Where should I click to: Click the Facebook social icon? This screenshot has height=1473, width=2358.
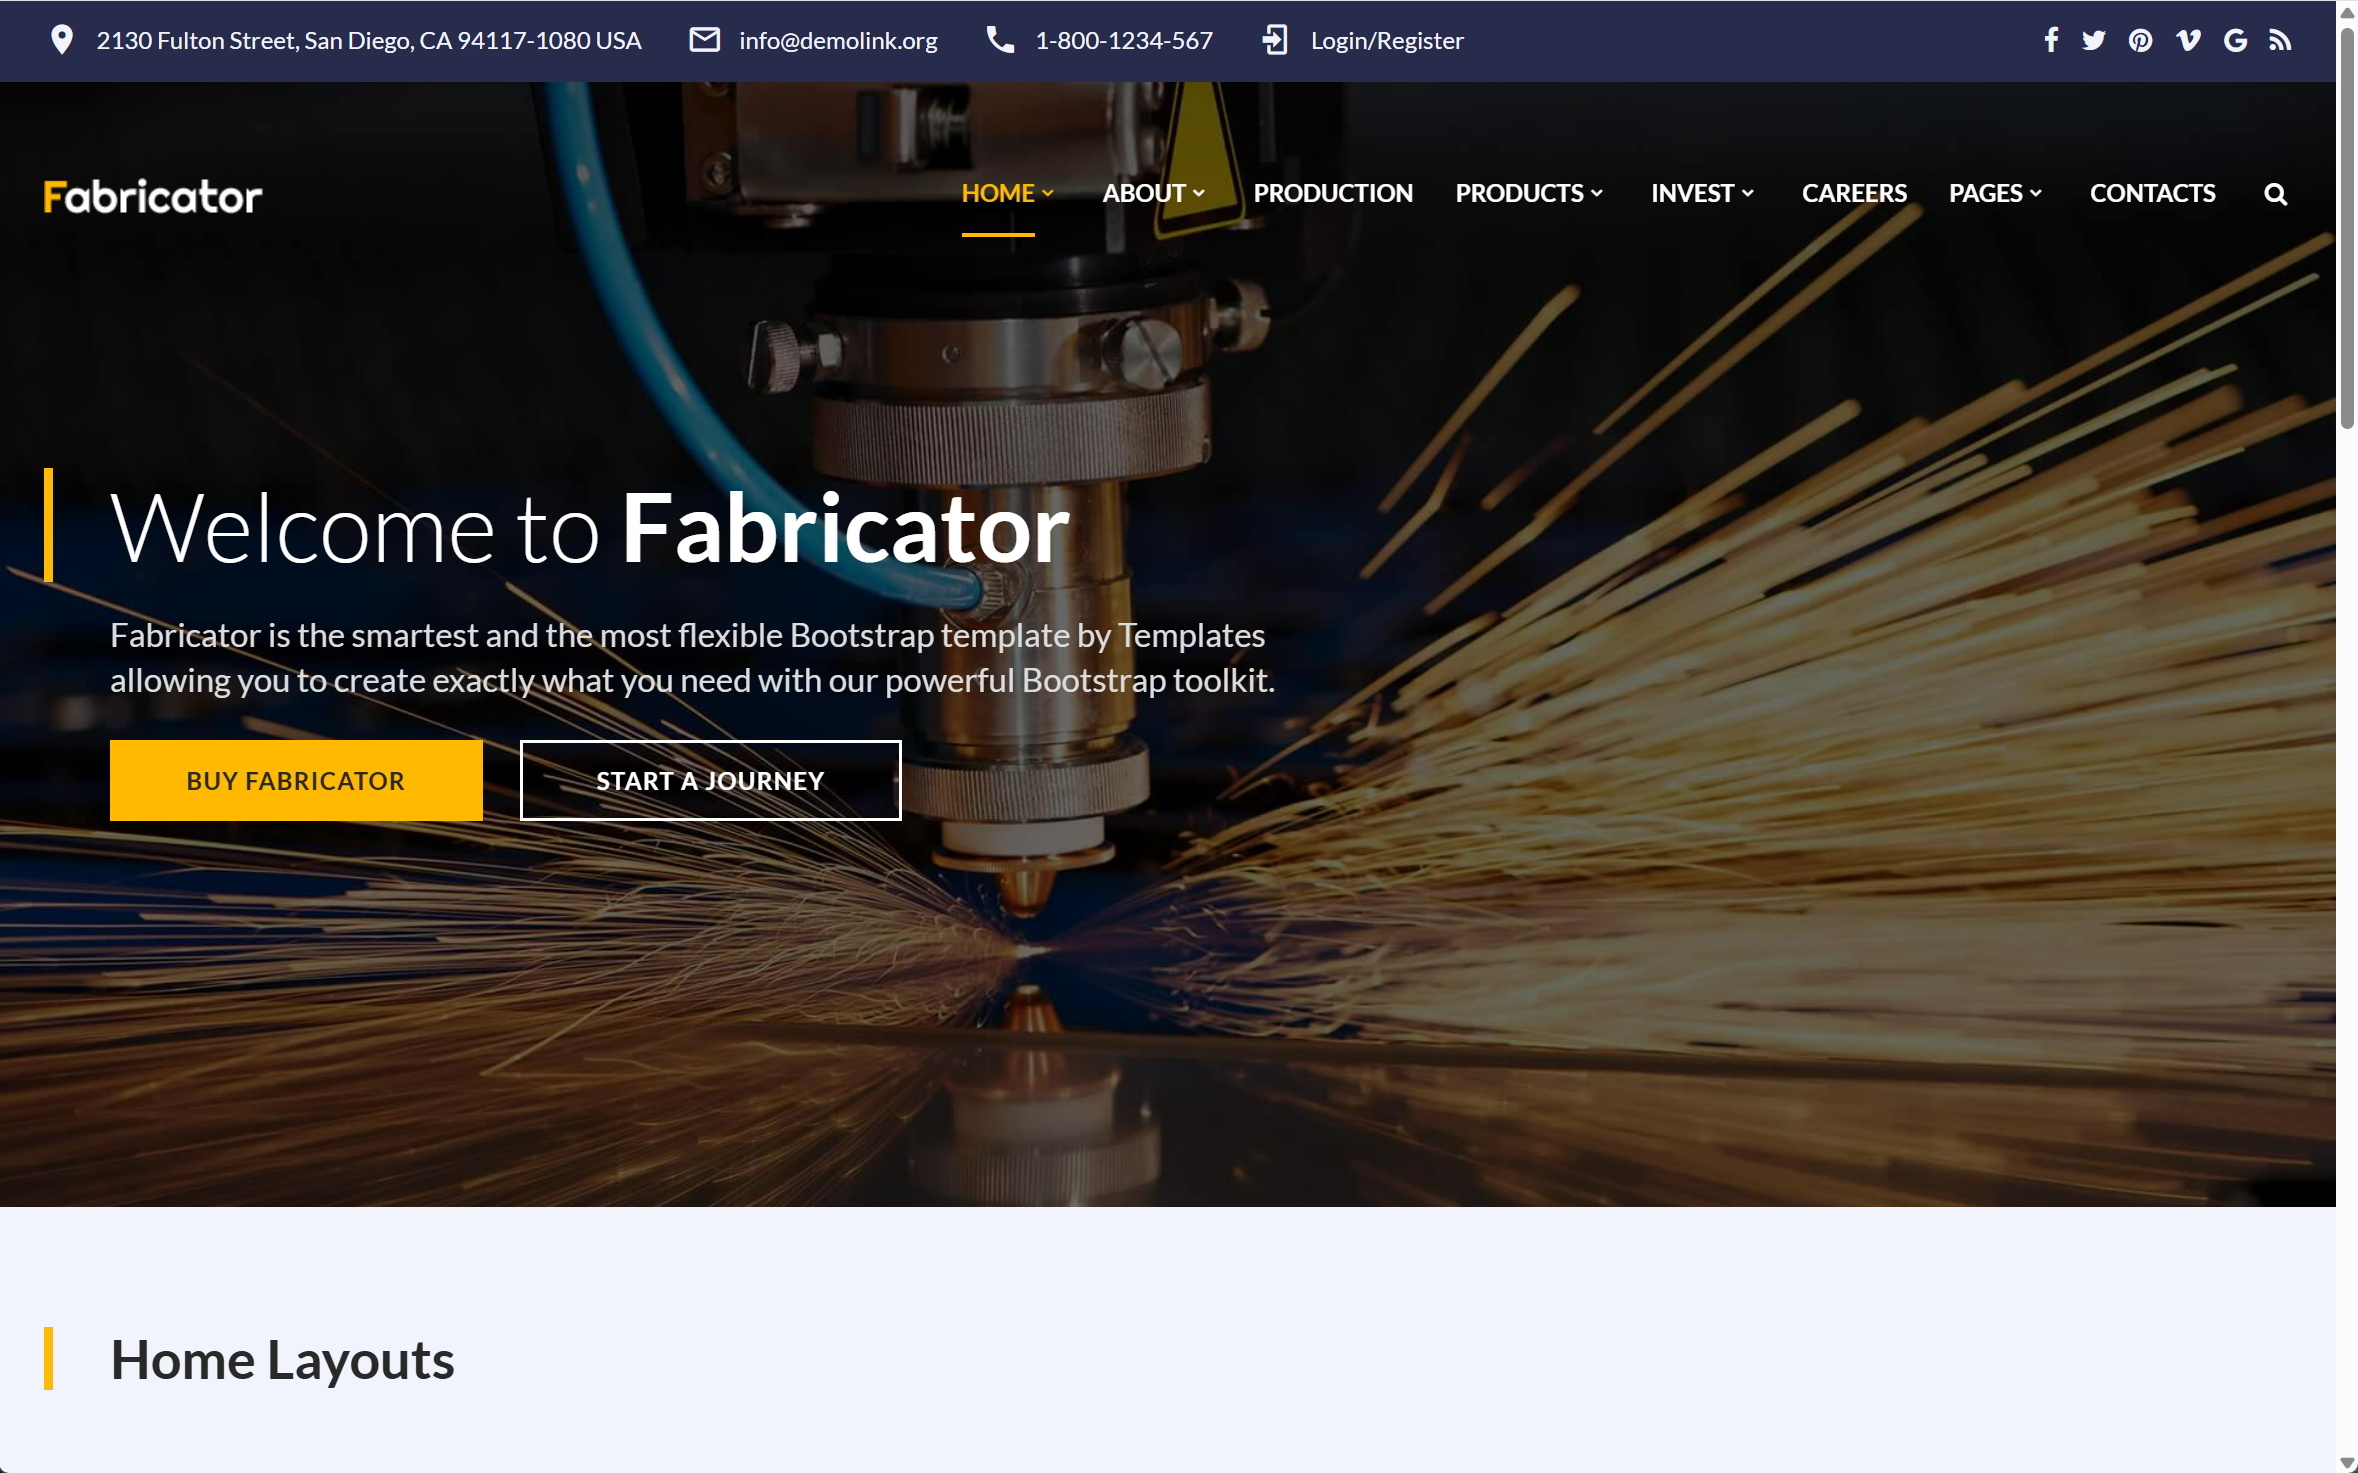click(x=2051, y=40)
